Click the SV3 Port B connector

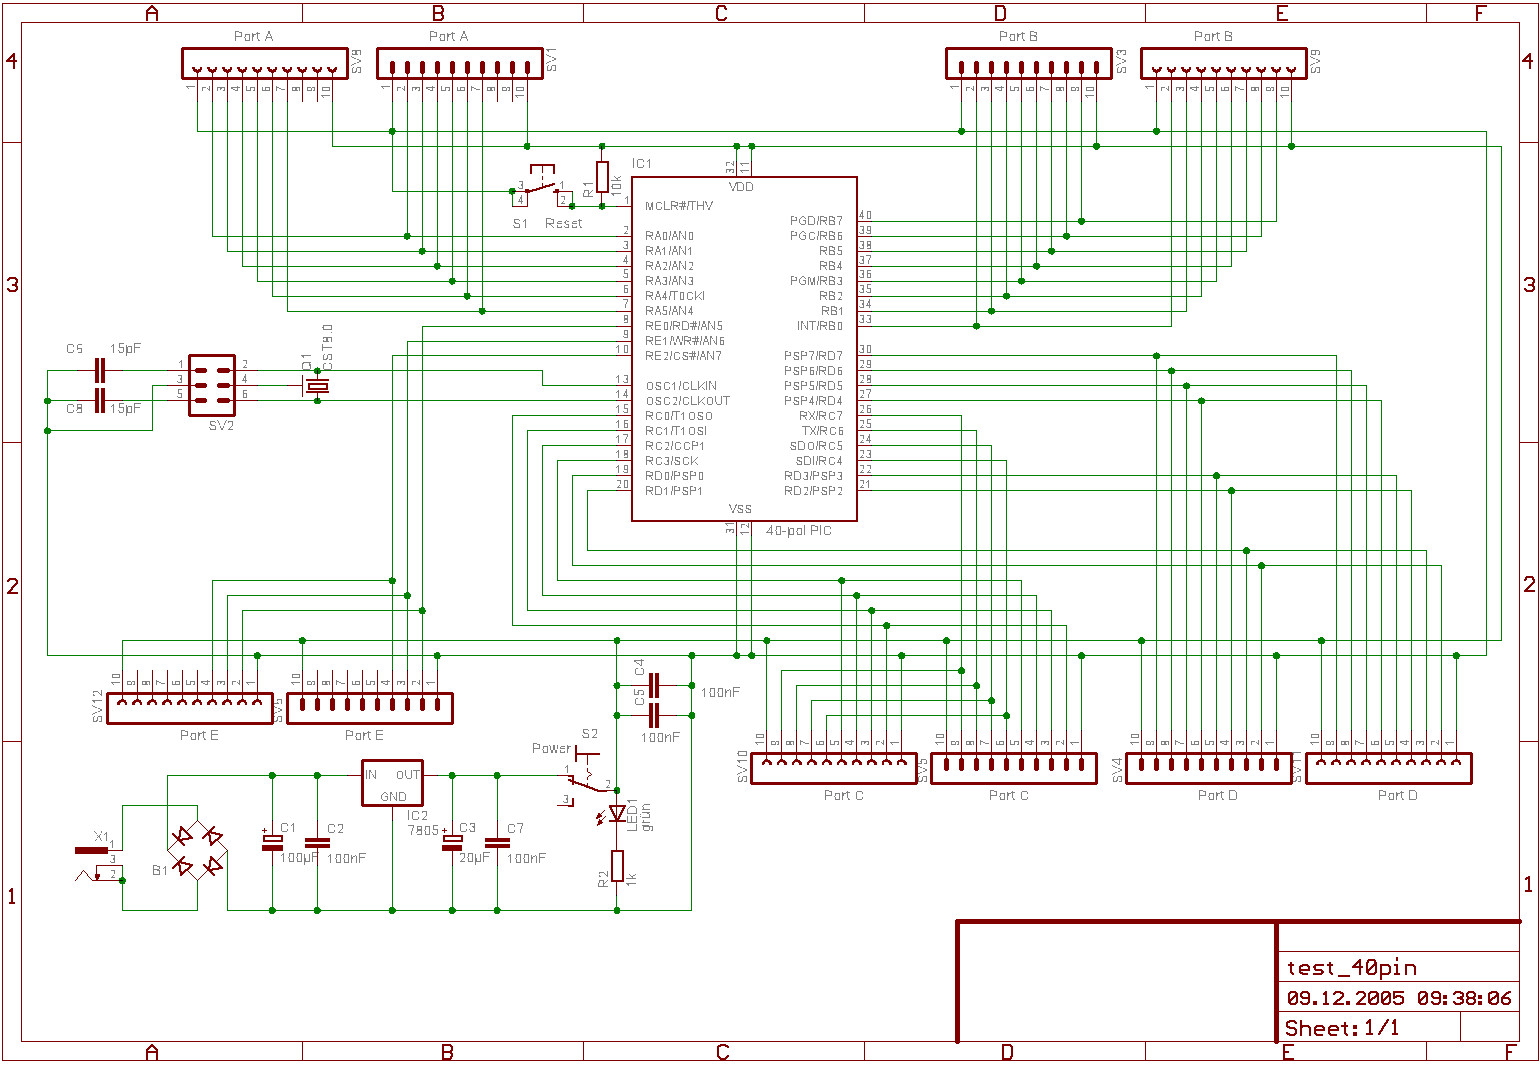point(1028,64)
